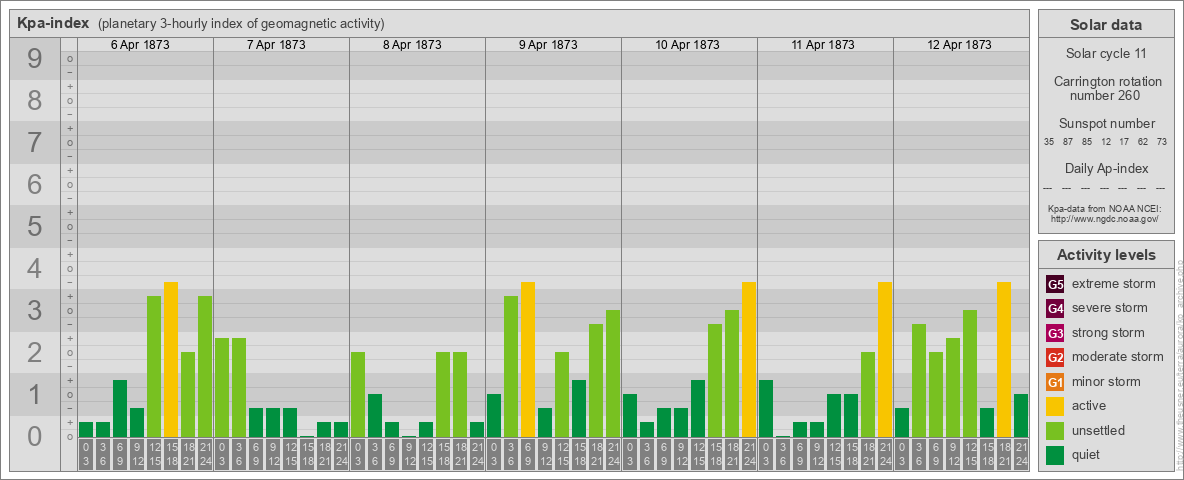Click the yellow active legend swatch

point(1055,406)
